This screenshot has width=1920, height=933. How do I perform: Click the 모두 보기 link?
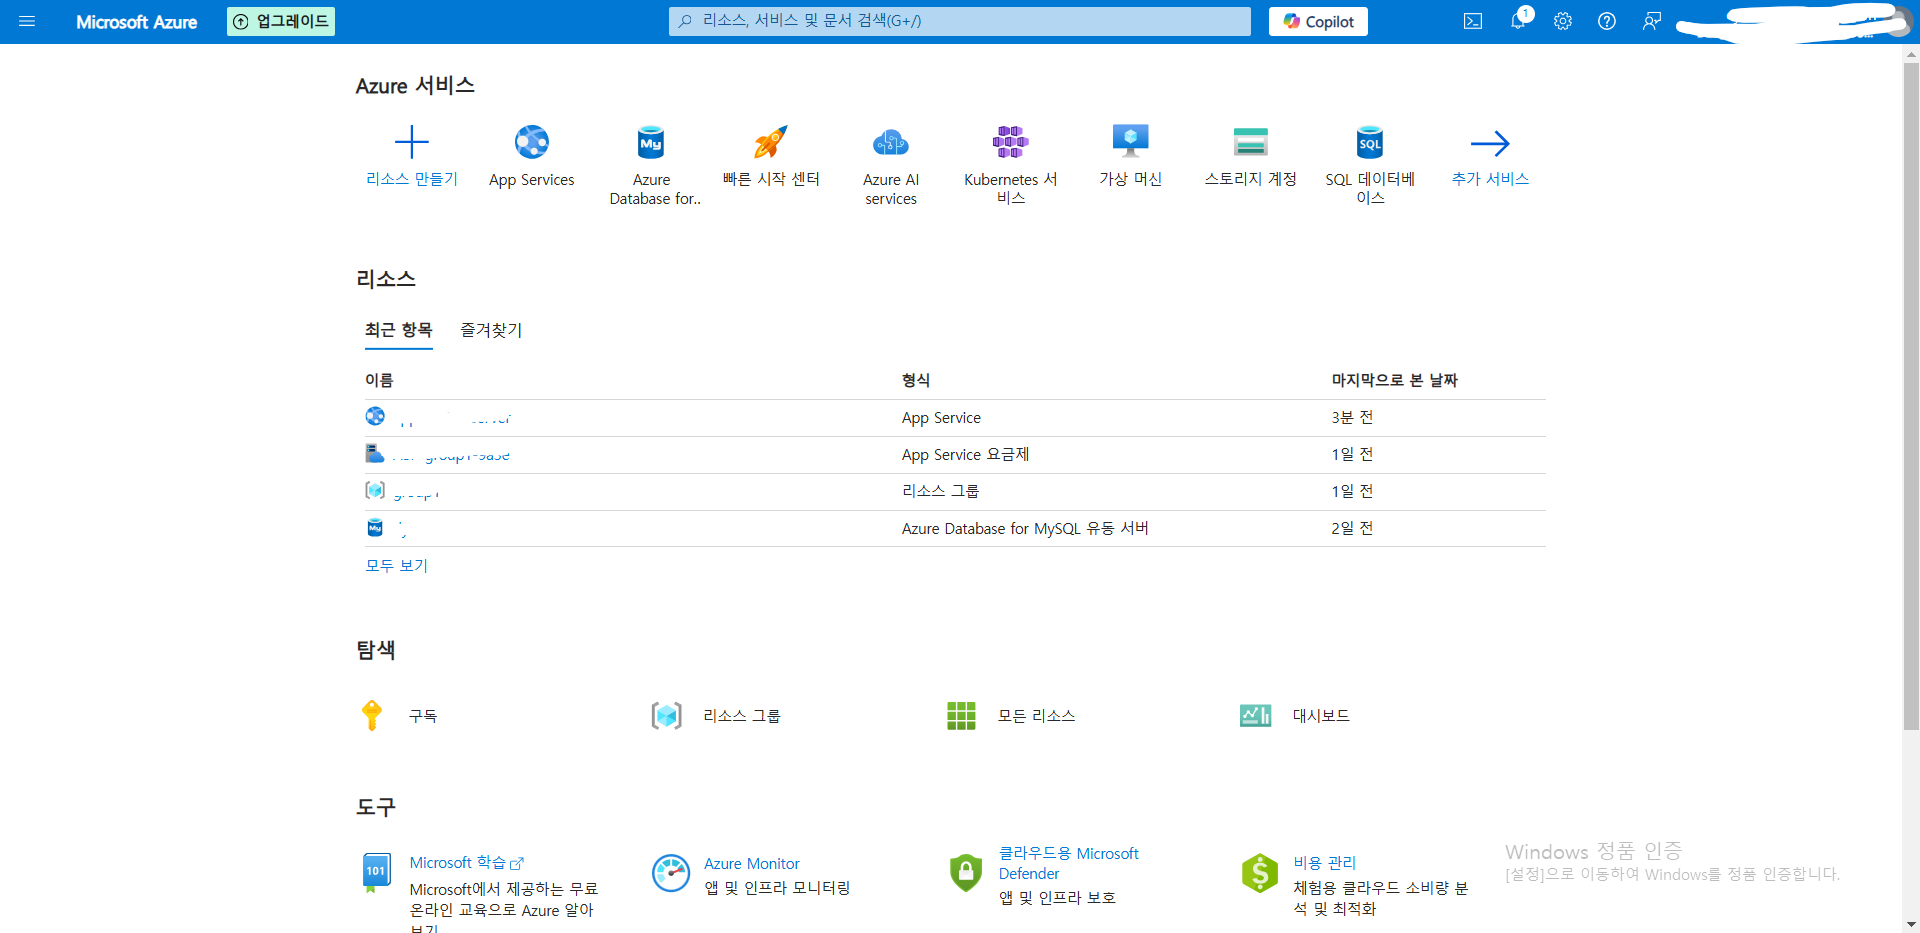coord(396,565)
